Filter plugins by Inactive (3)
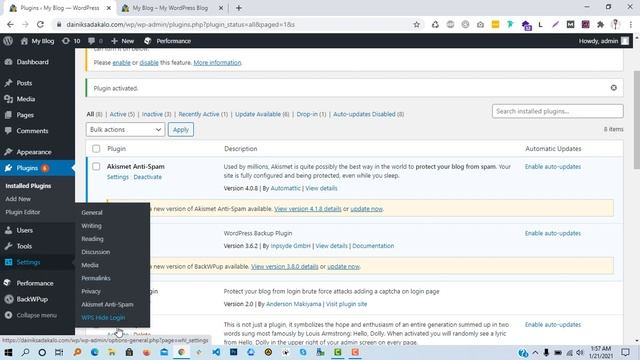 156,114
